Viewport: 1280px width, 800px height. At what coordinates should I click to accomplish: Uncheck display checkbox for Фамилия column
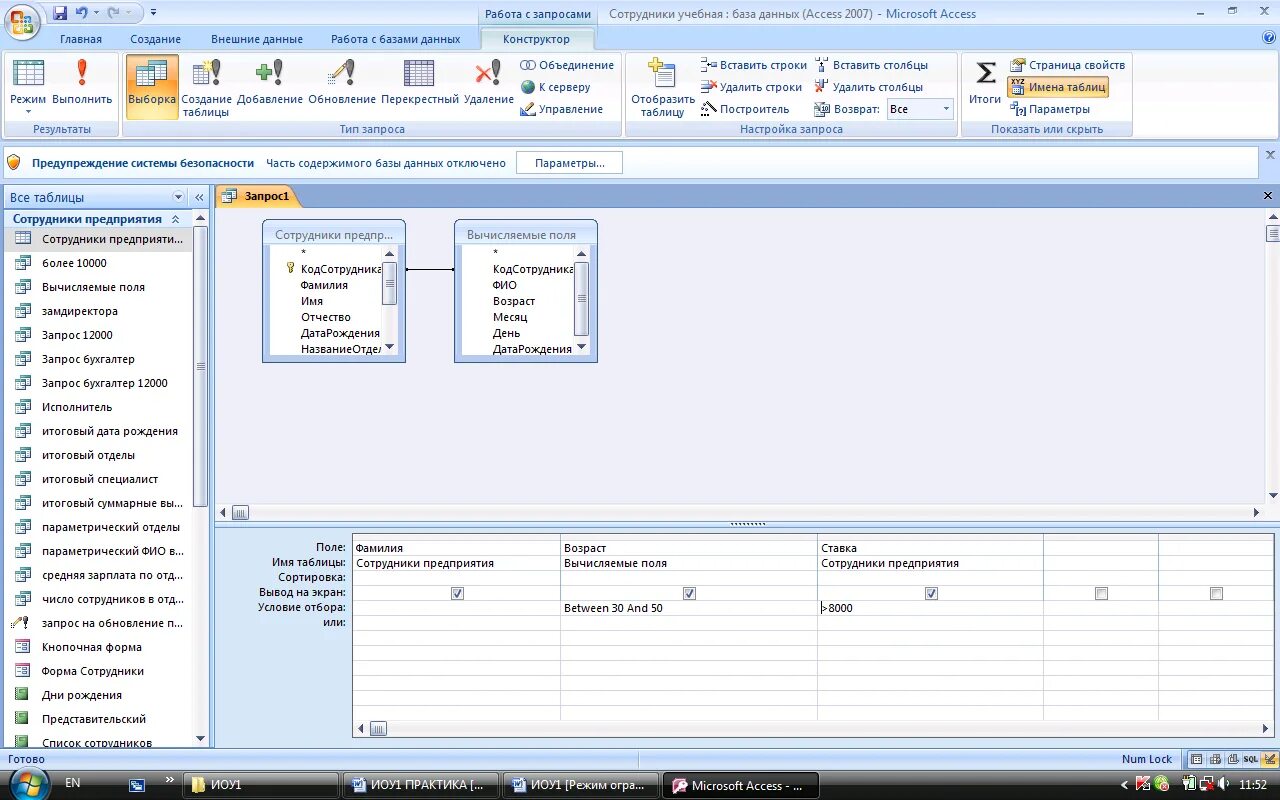tap(457, 593)
